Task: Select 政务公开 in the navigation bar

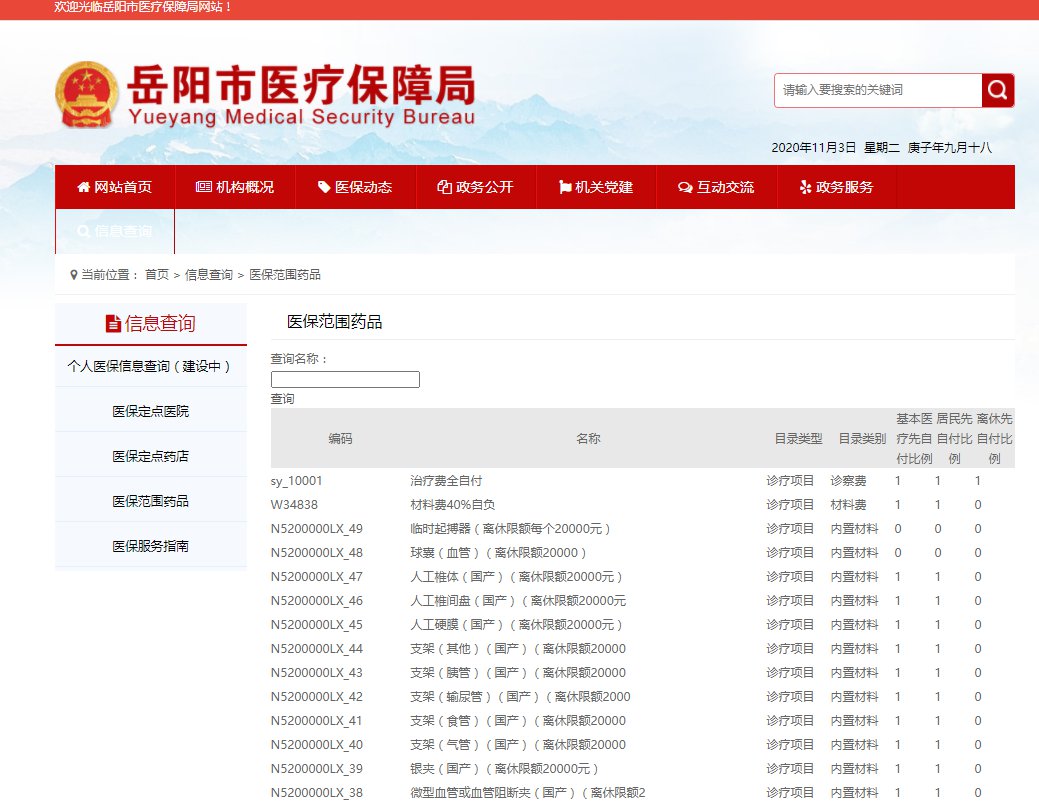Action: tap(475, 187)
